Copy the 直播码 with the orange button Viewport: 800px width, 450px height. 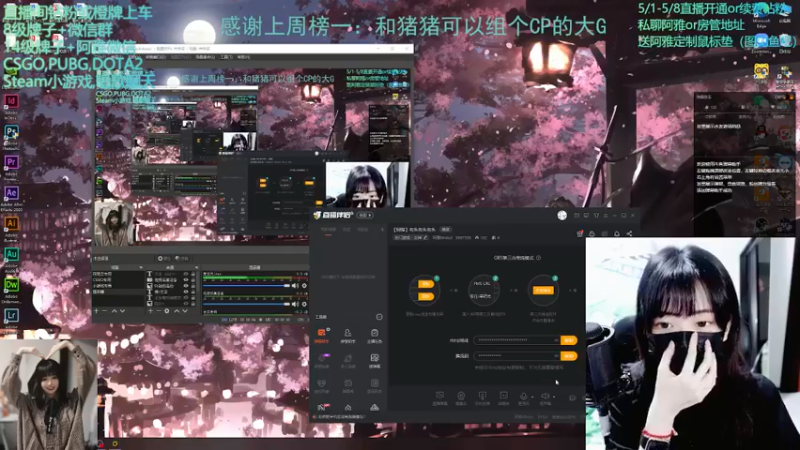[569, 356]
